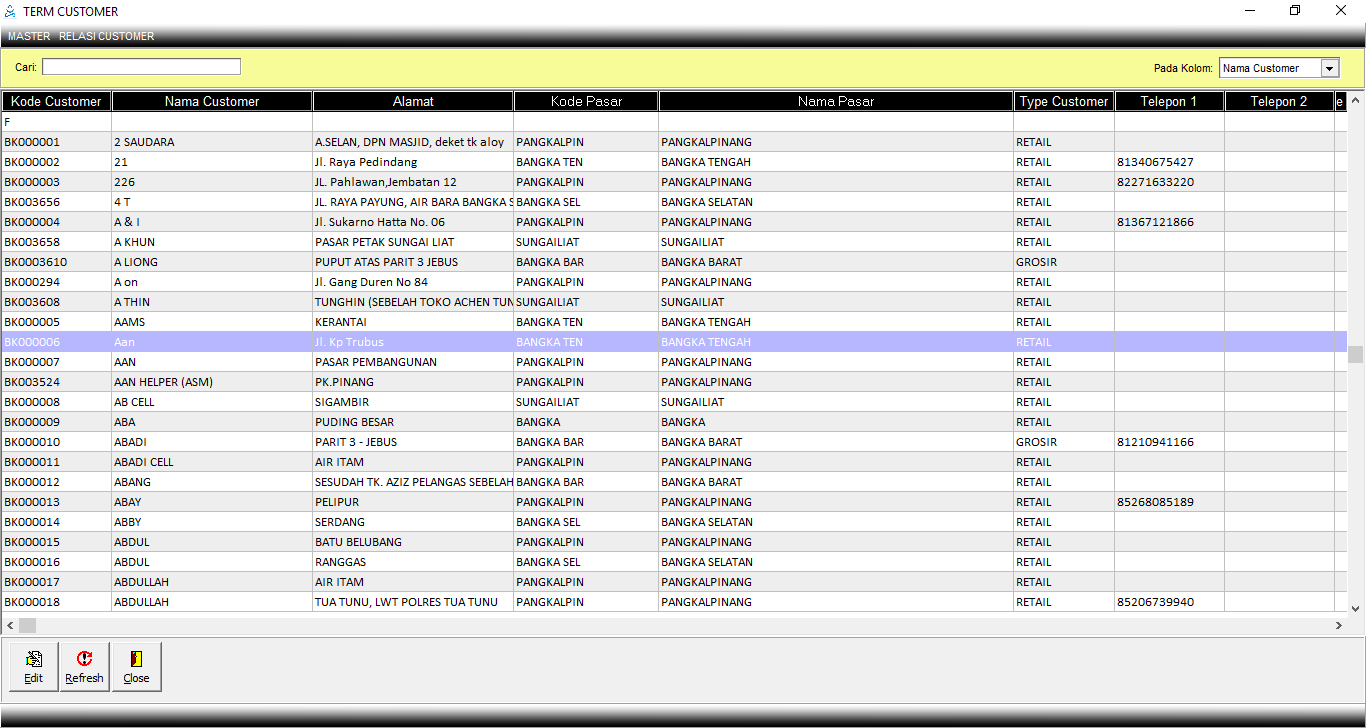Click the Nama Customer column header

(212, 101)
